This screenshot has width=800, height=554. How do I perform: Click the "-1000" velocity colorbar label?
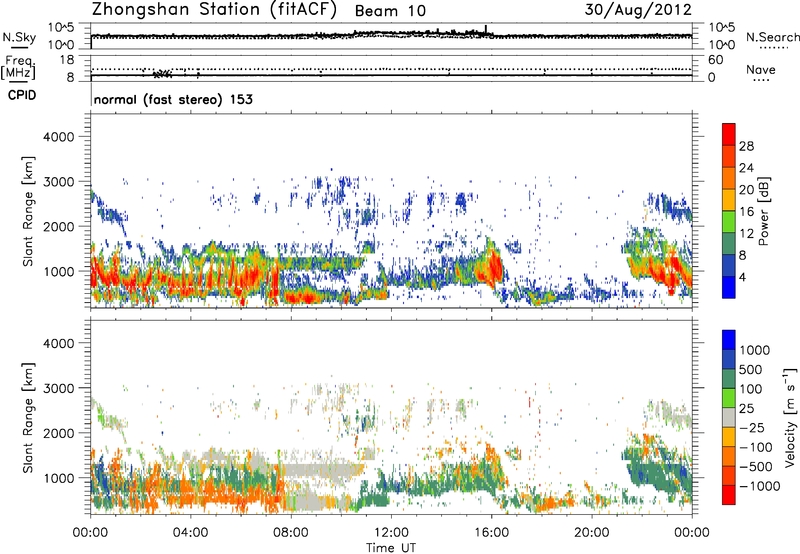pyautogui.click(x=759, y=486)
